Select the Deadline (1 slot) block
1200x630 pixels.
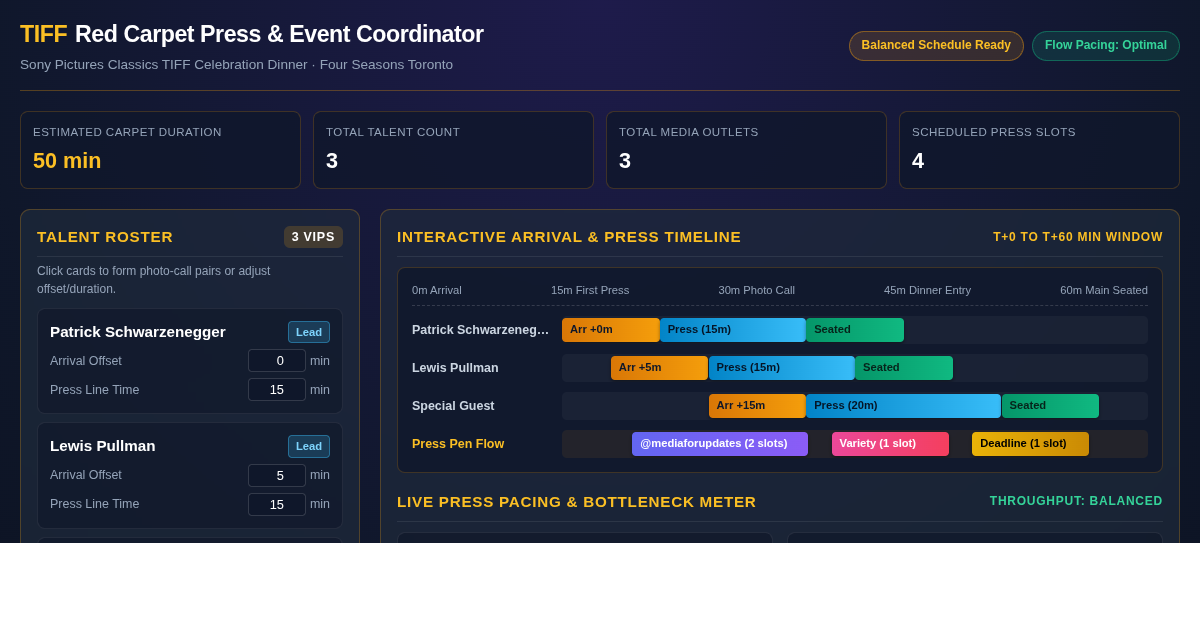tap(1030, 444)
